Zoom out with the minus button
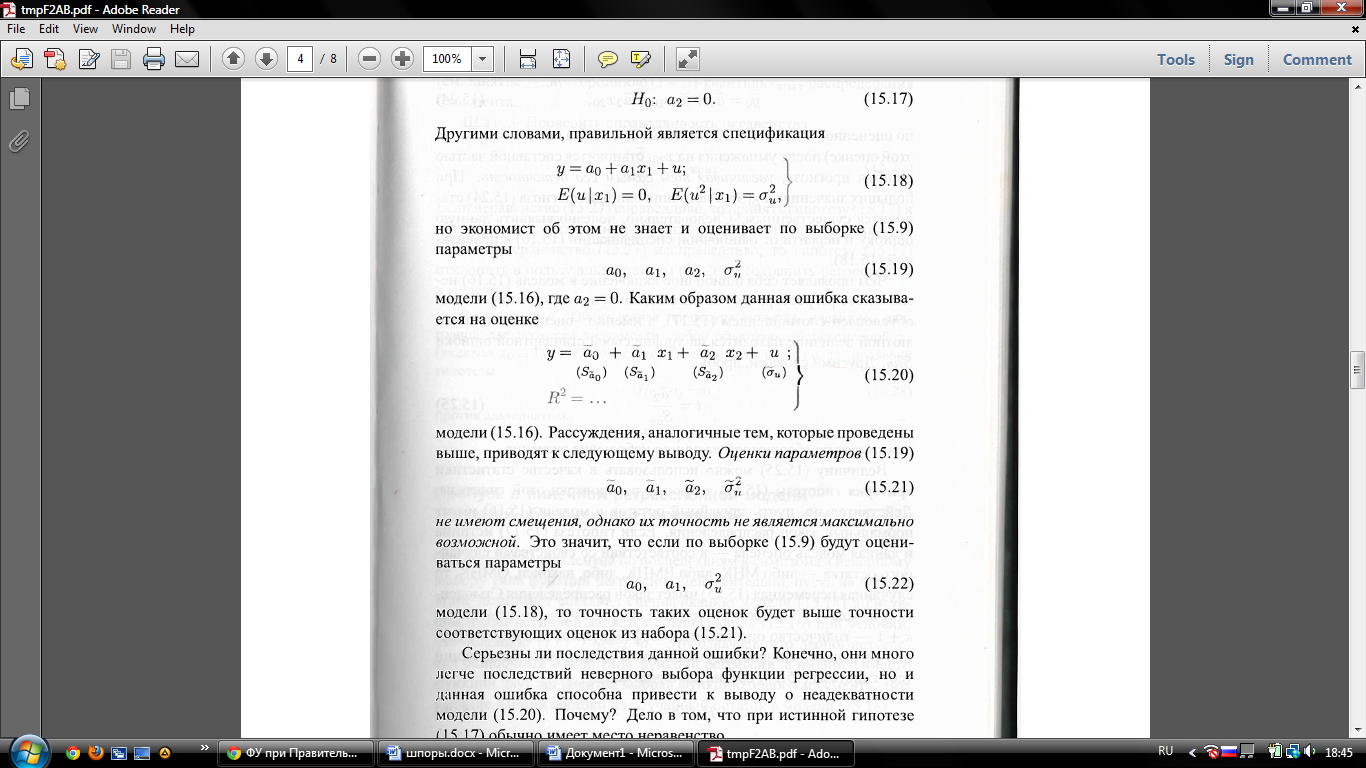Viewport: 1366px width, 768px height. tap(370, 59)
